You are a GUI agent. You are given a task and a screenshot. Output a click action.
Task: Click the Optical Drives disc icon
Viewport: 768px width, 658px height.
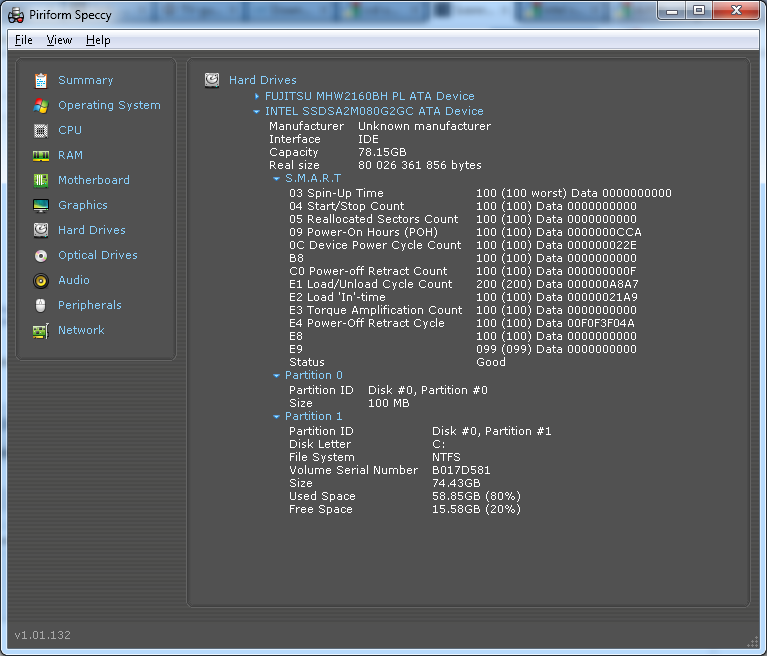pos(41,256)
